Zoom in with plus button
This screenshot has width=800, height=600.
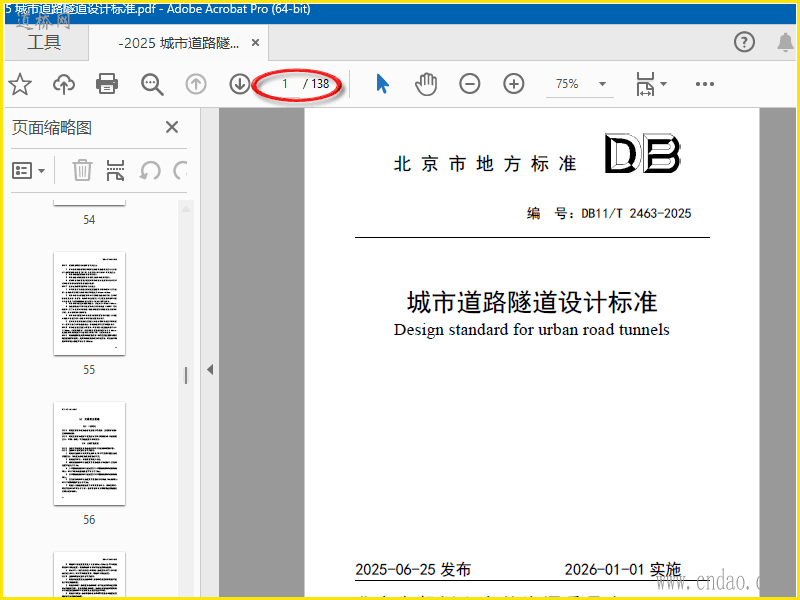514,84
